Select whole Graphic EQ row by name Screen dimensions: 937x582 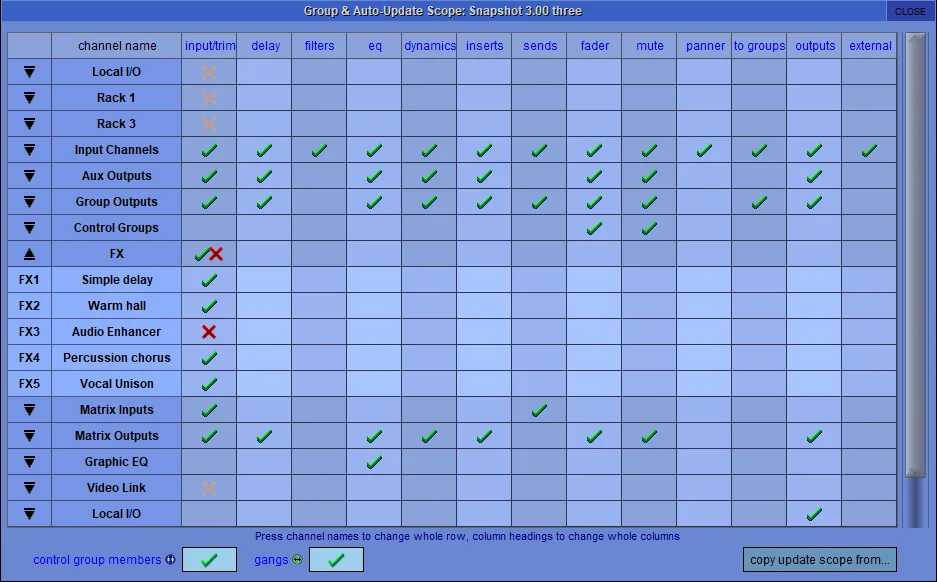[x=117, y=462]
